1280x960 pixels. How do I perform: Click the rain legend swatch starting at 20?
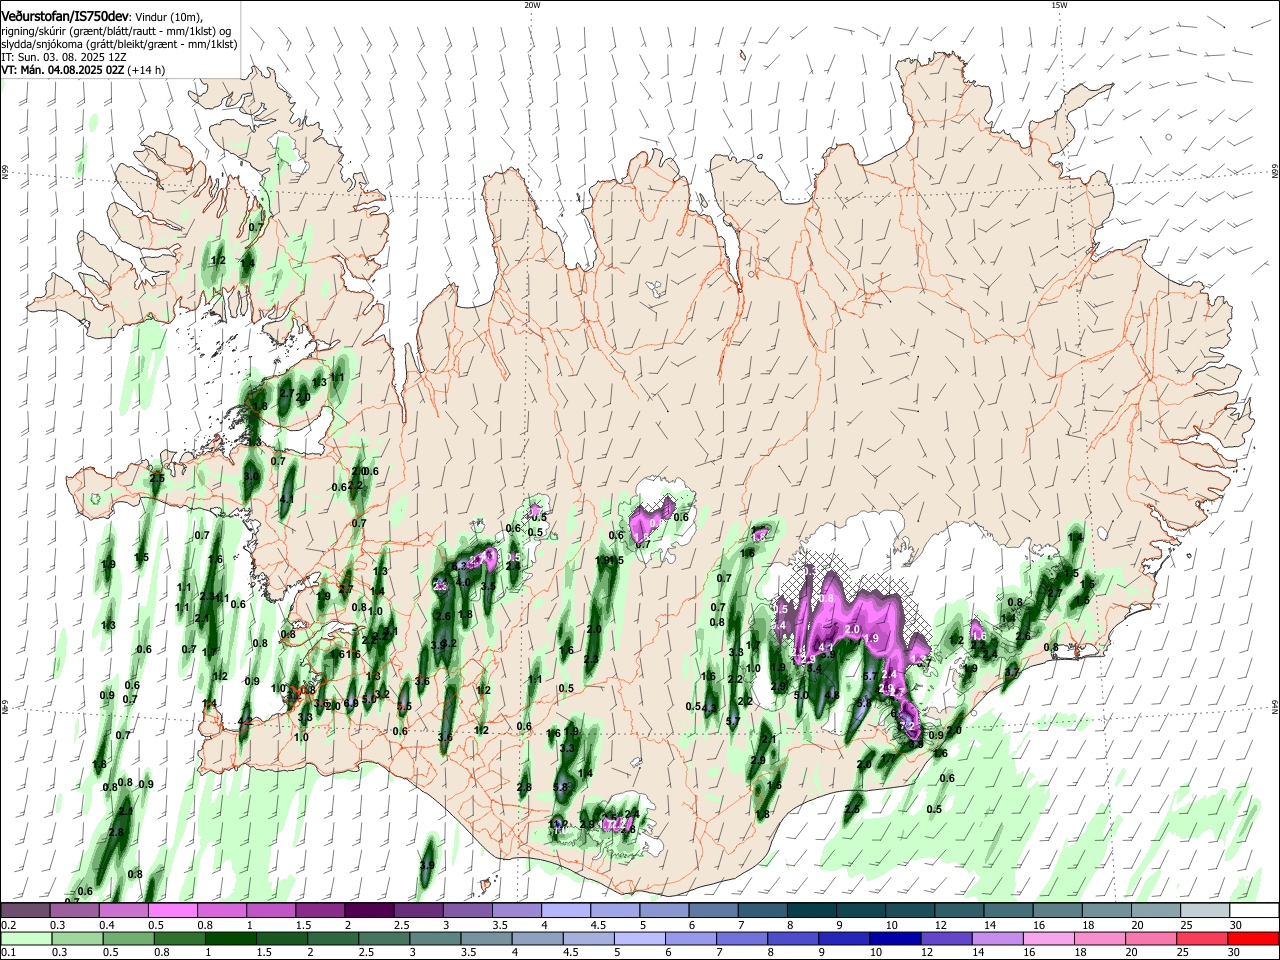[x=1152, y=938]
